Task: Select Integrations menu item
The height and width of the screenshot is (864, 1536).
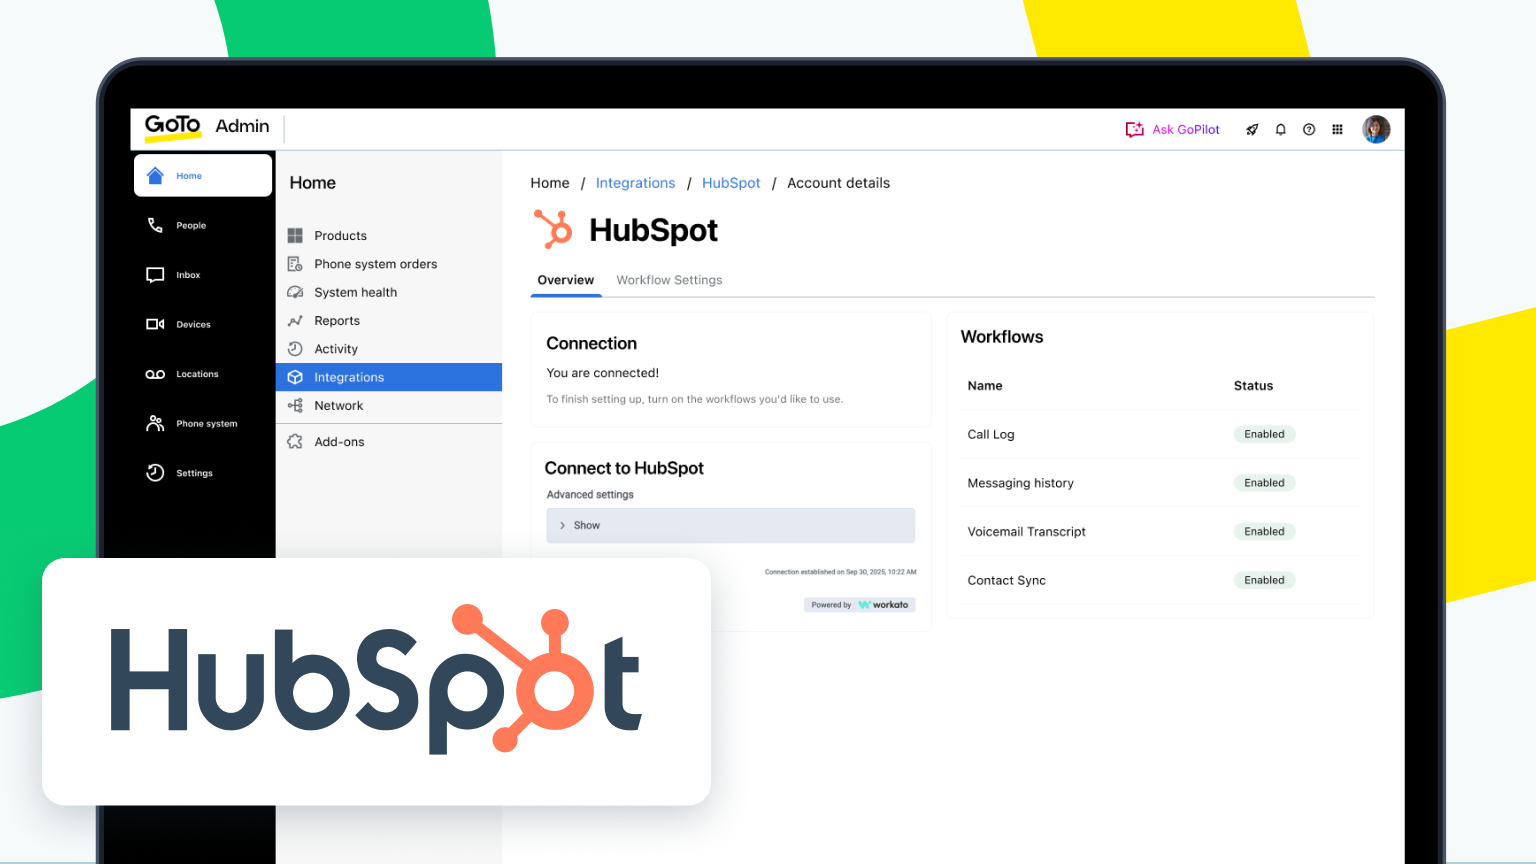Action: [x=389, y=377]
